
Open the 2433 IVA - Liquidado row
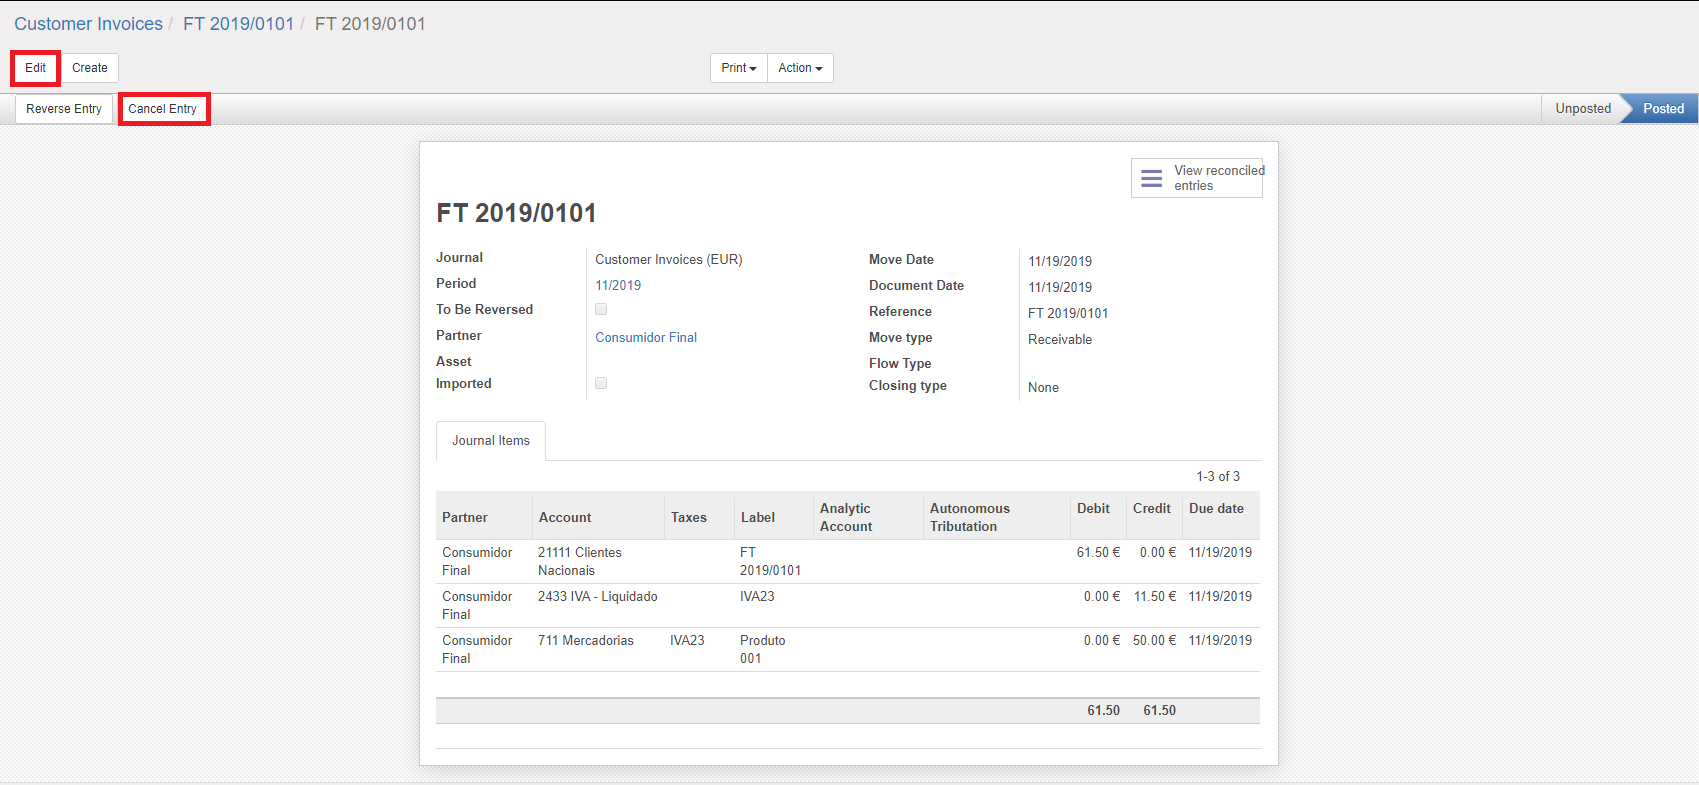[x=597, y=597]
